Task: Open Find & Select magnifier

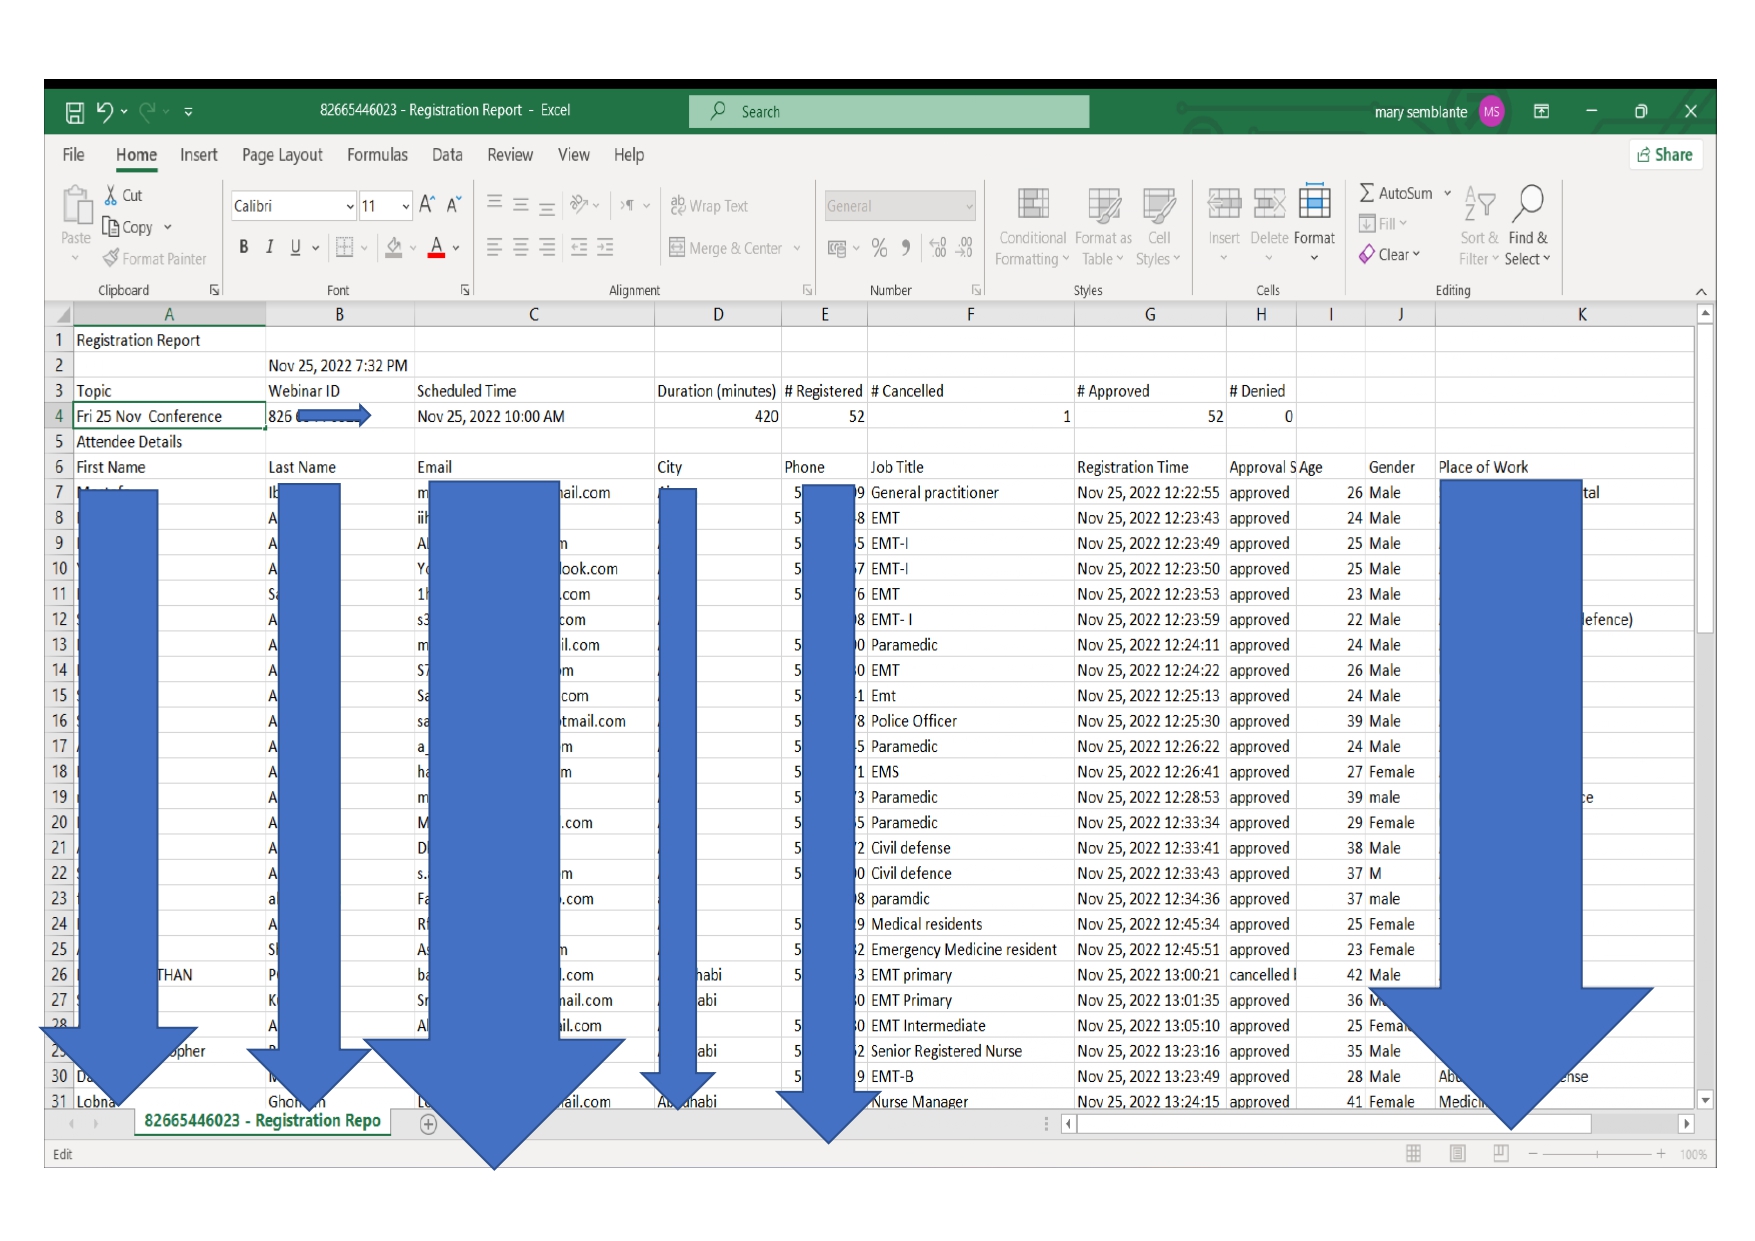Action: pyautogui.click(x=1528, y=227)
